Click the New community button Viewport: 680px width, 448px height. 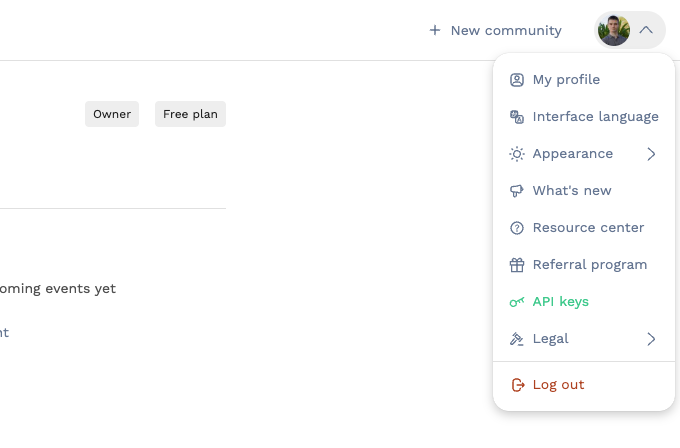tap(495, 30)
